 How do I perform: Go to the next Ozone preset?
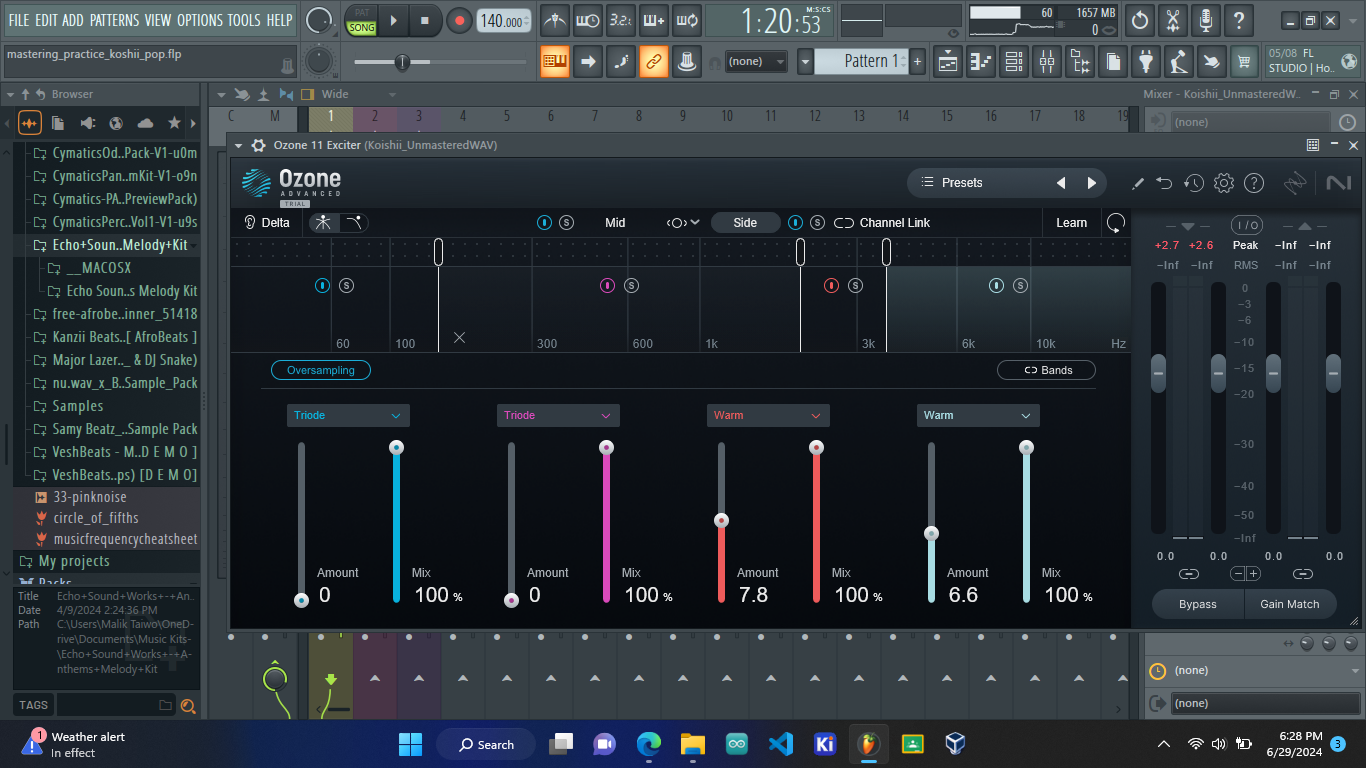pyautogui.click(x=1092, y=183)
